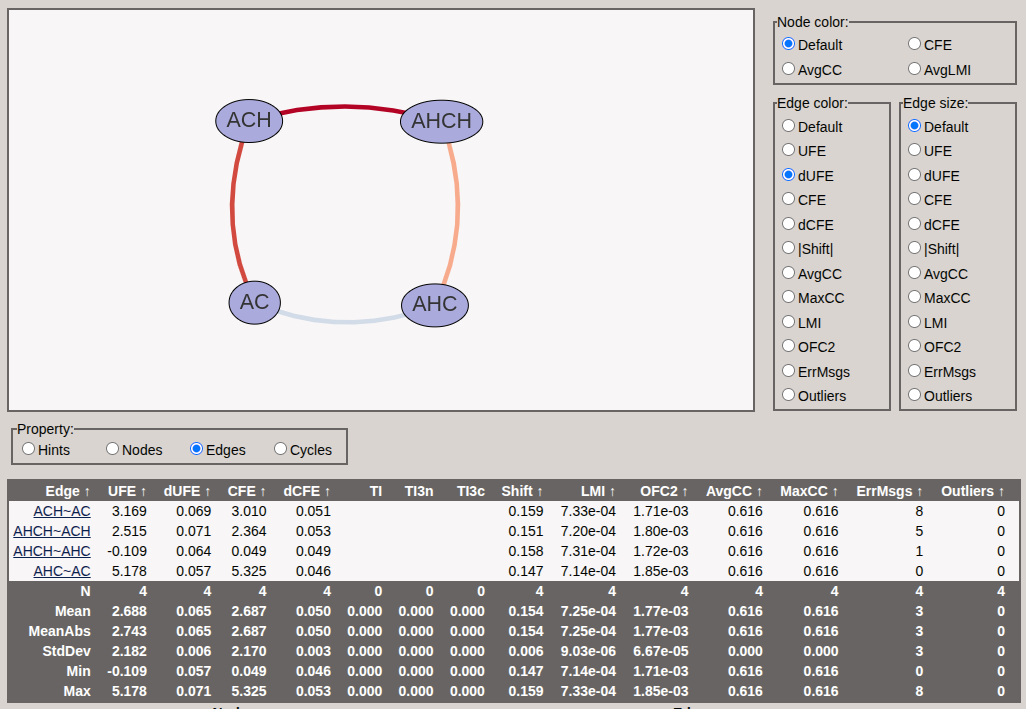Enable CFE node color option
Screen dimensions: 1026x709
914,44
